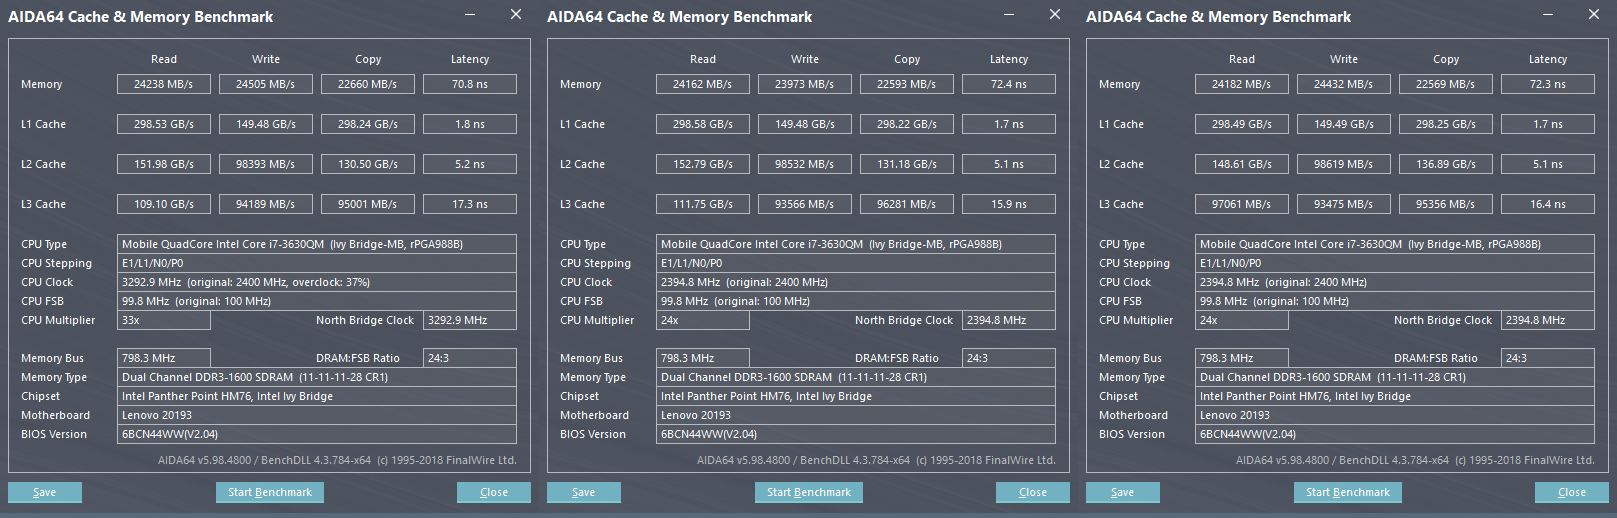This screenshot has height=518, width=1617.
Task: Click left window DRAM:FSB Ratio value 24:3
Action: [x=470, y=358]
